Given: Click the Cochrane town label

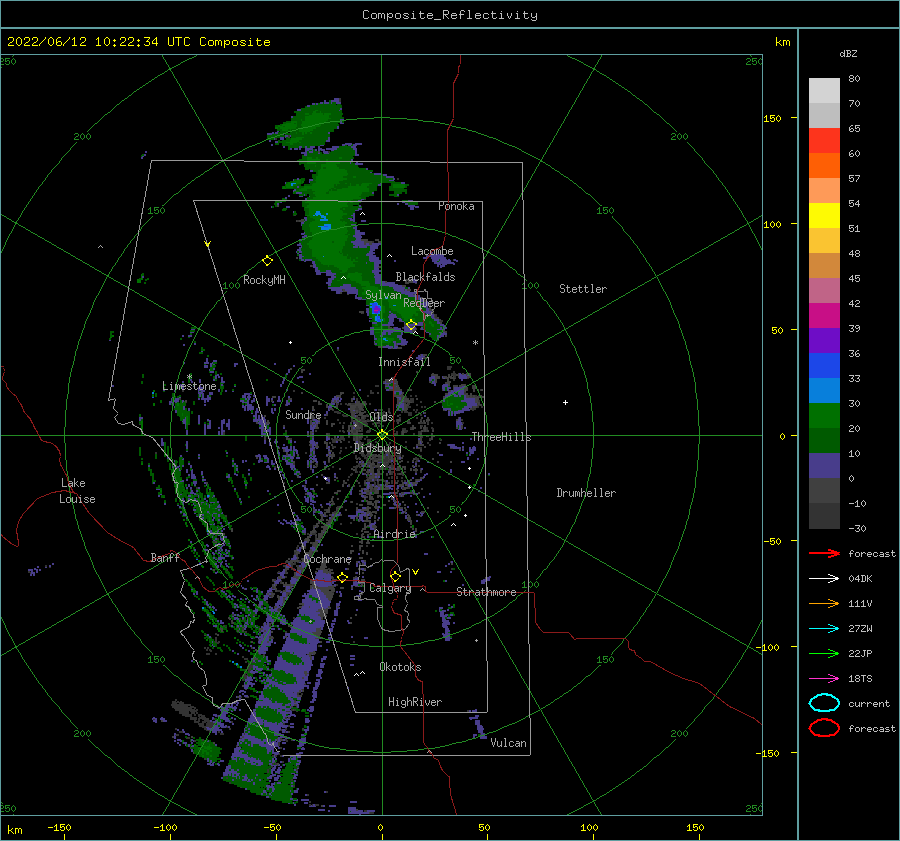Looking at the screenshot, I should click(327, 559).
